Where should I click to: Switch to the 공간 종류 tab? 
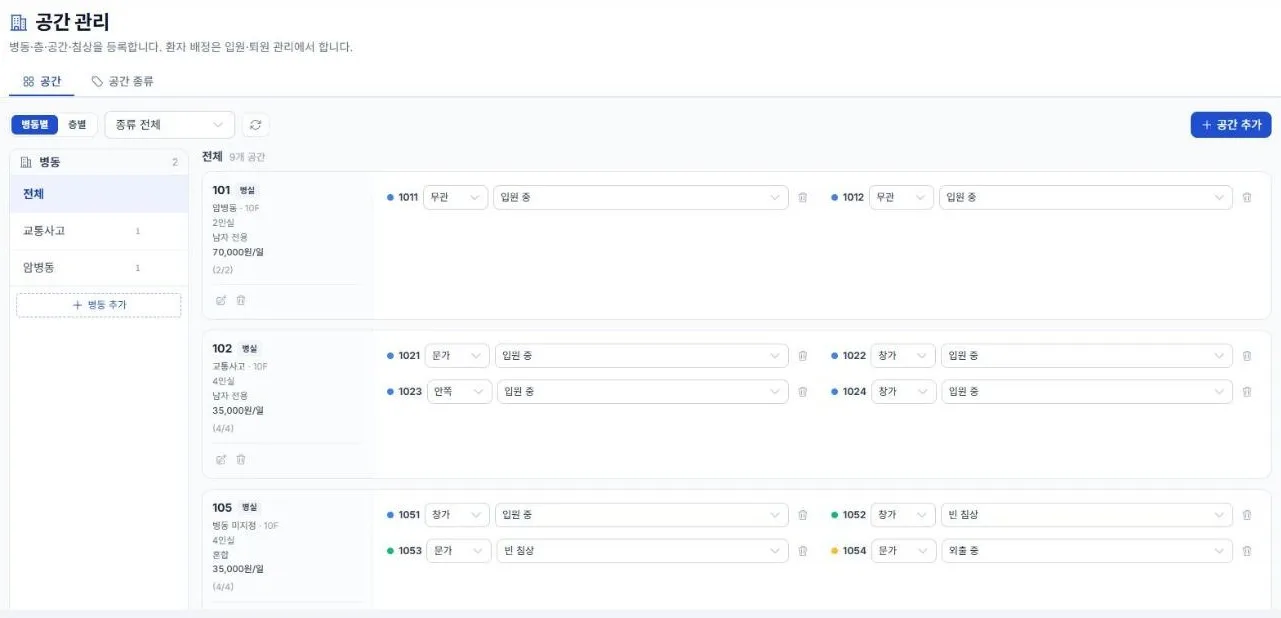[122, 81]
